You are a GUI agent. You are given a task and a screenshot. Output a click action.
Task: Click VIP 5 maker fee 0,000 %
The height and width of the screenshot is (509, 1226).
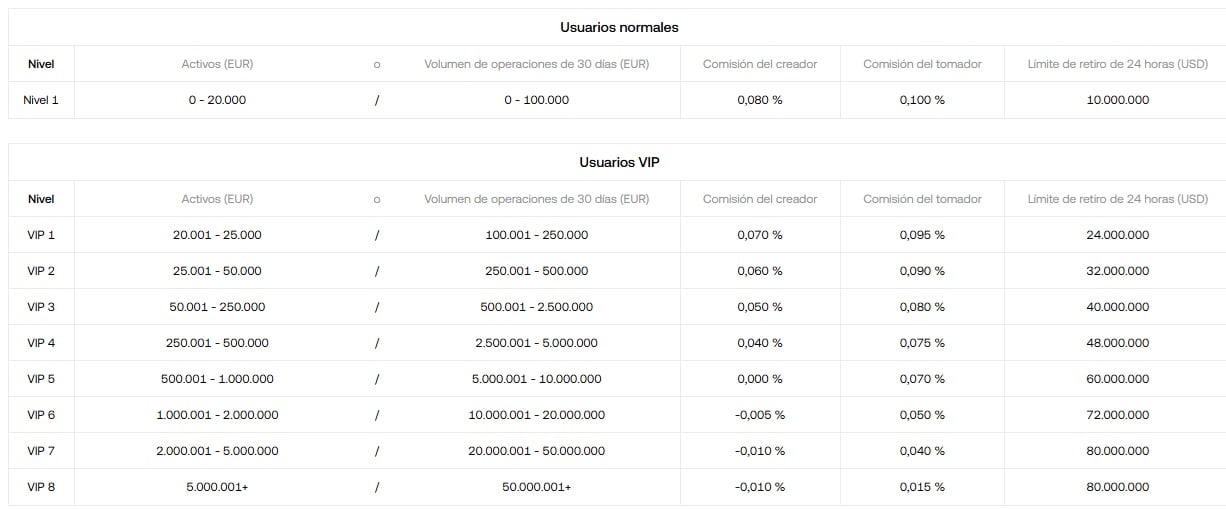[760, 379]
